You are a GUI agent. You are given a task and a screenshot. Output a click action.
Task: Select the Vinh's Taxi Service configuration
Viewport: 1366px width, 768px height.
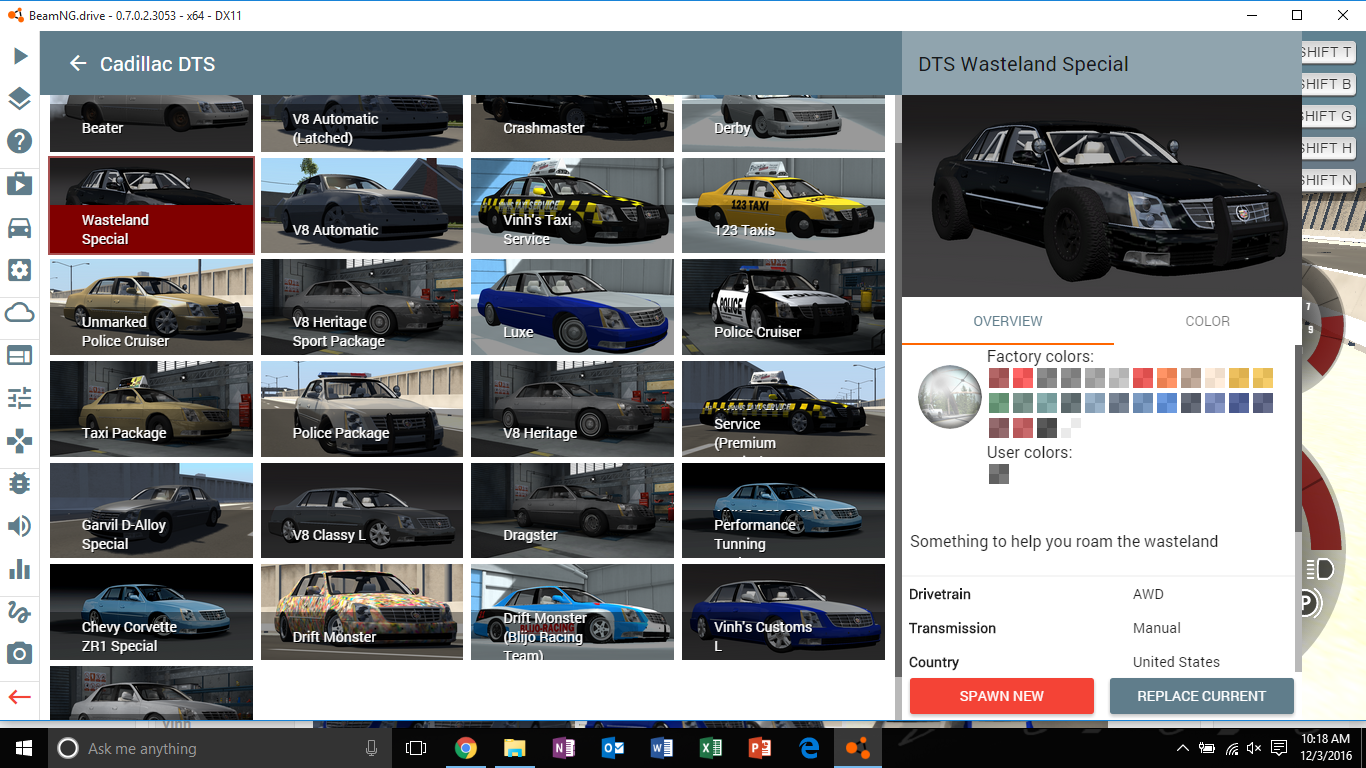pyautogui.click(x=573, y=205)
